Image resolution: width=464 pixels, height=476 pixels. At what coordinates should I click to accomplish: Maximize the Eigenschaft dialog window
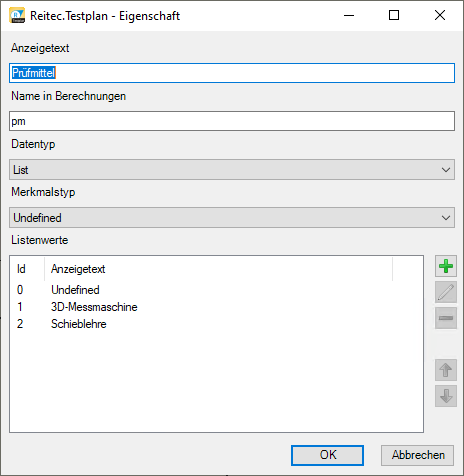(394, 15)
